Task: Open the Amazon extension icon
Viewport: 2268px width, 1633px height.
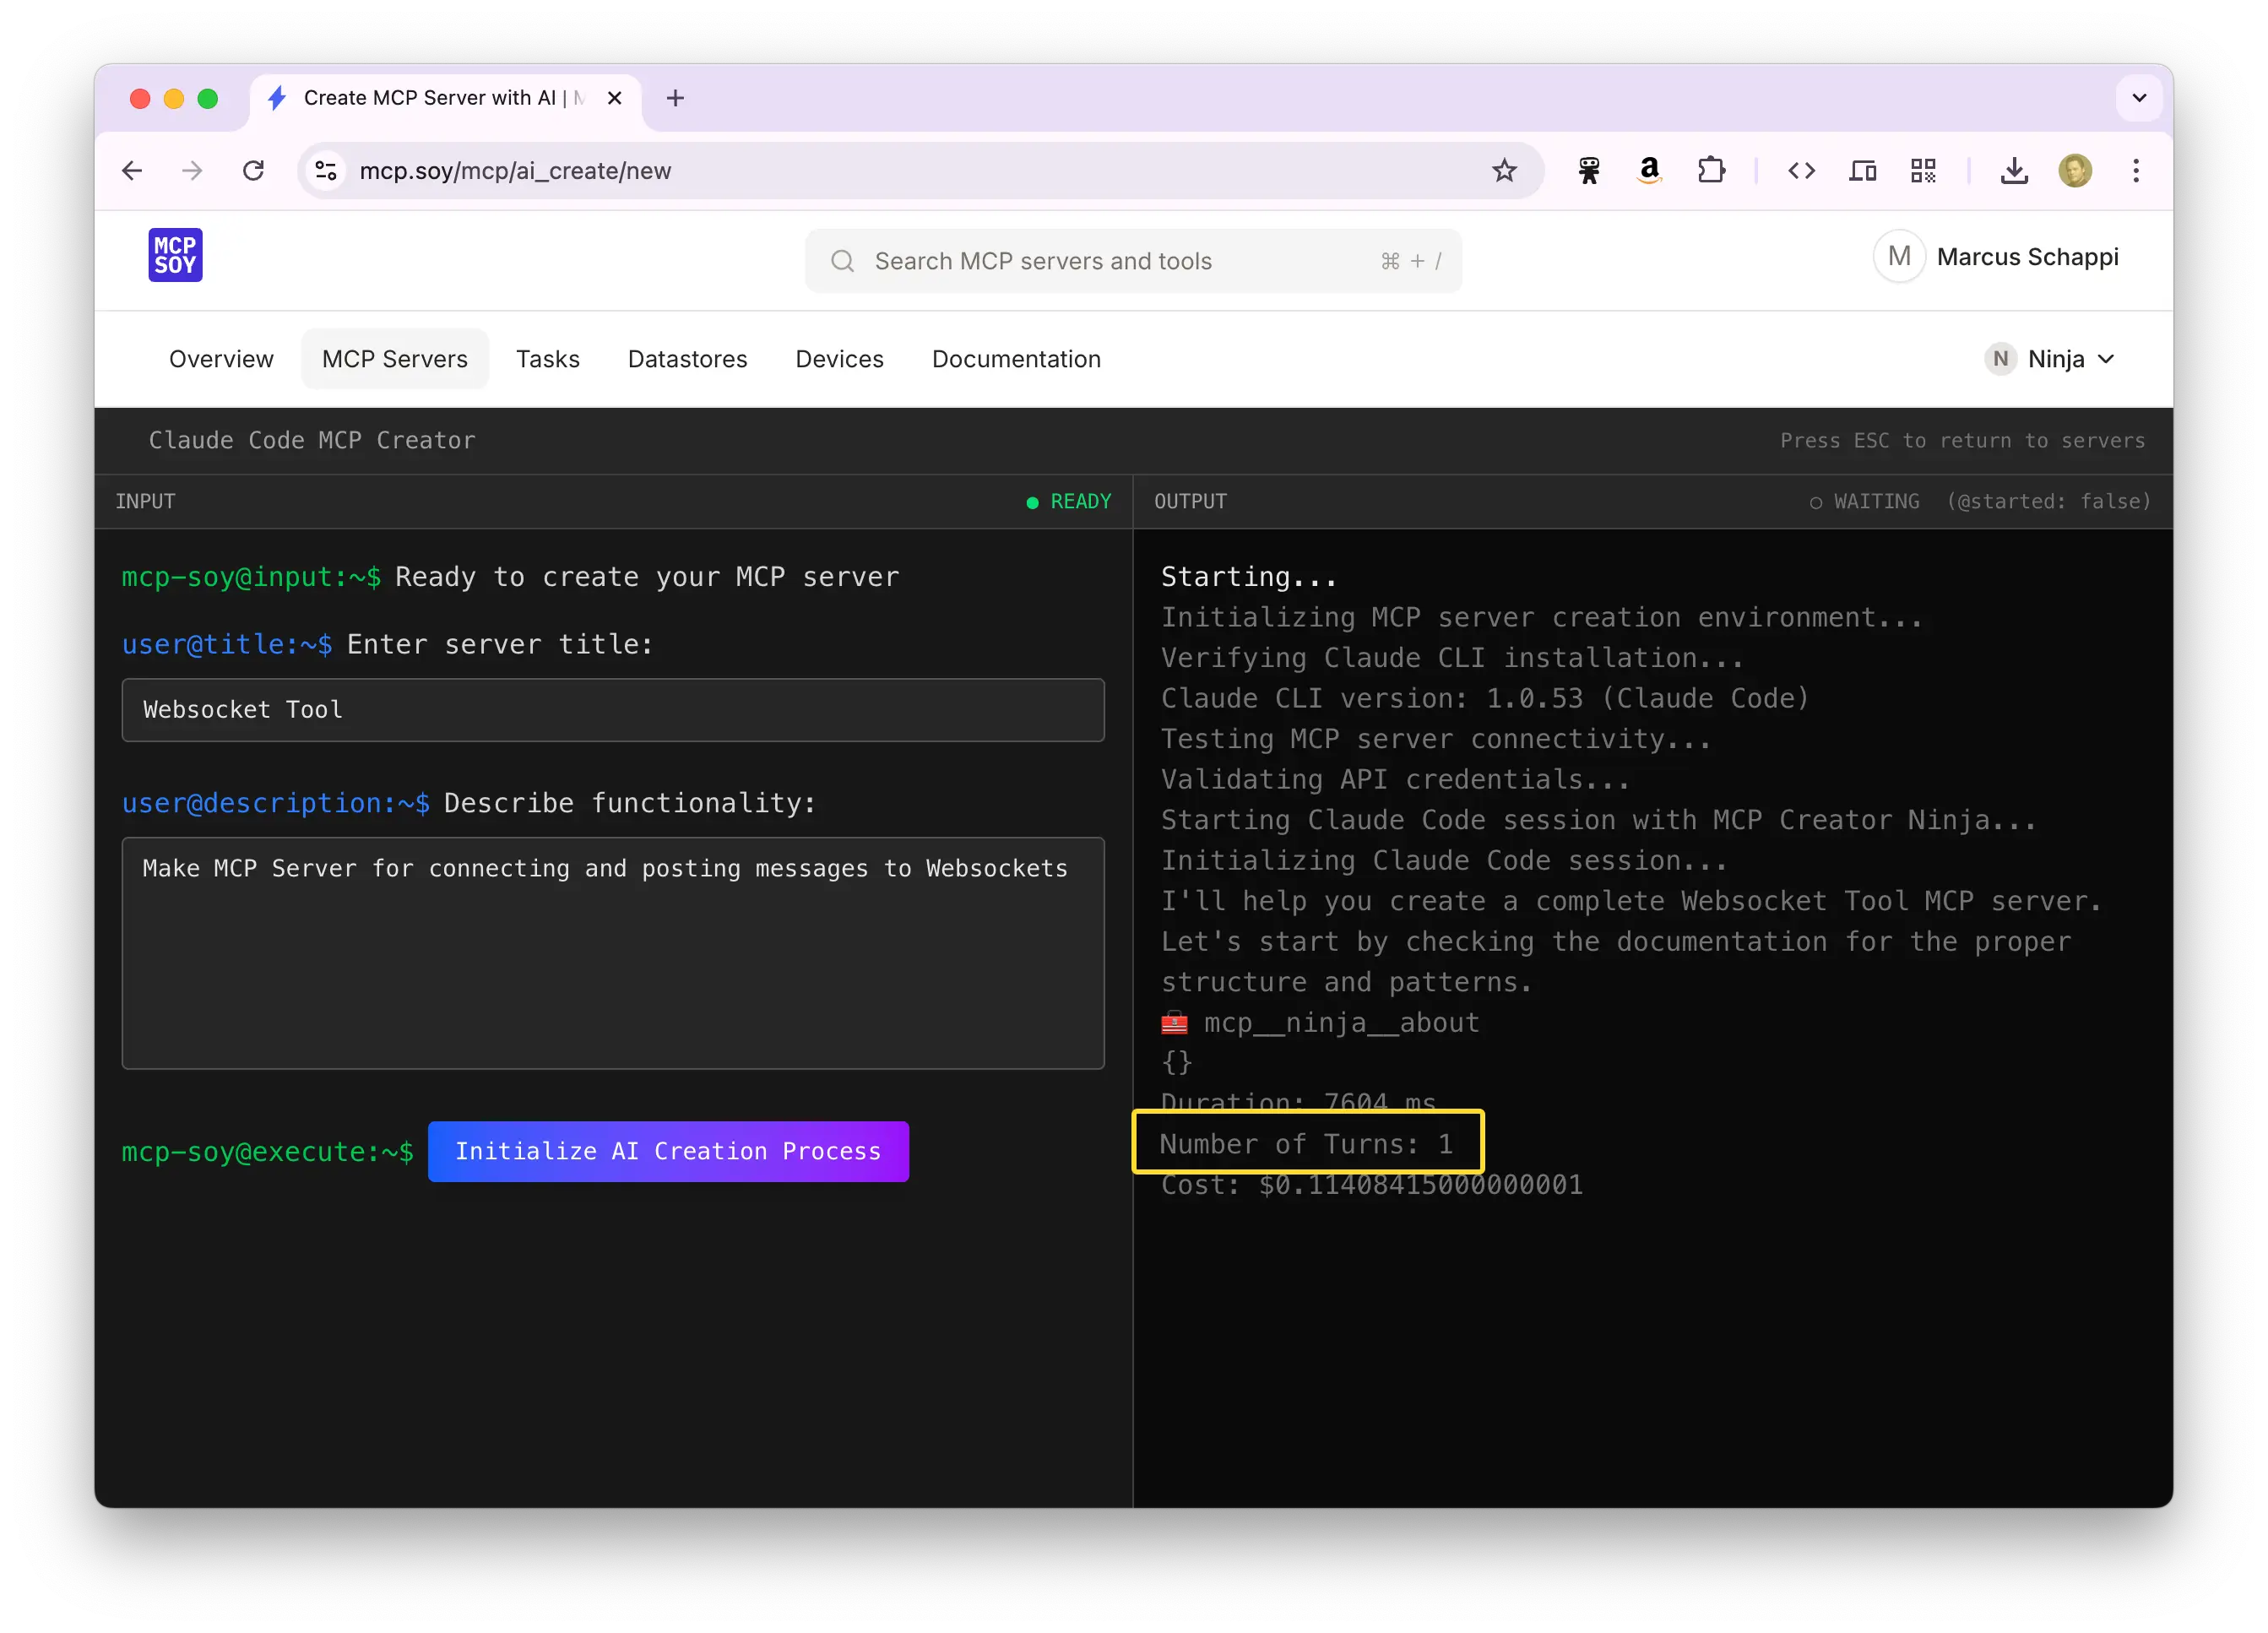Action: pos(1649,171)
